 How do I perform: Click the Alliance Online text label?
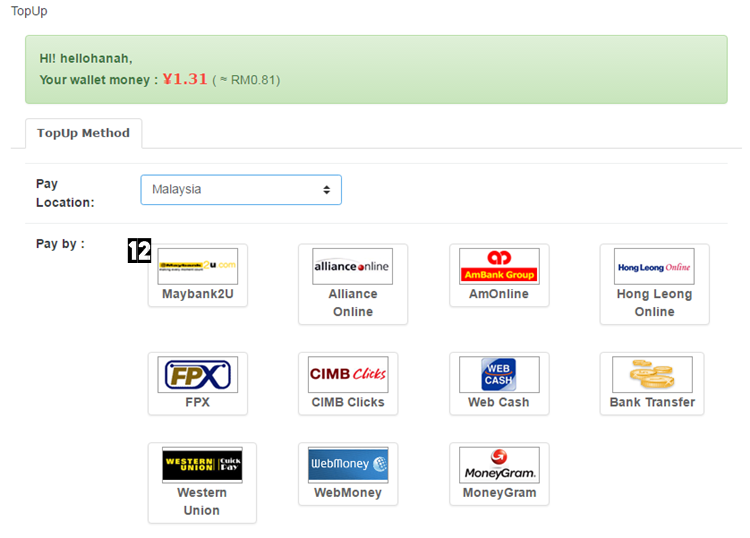(353, 303)
